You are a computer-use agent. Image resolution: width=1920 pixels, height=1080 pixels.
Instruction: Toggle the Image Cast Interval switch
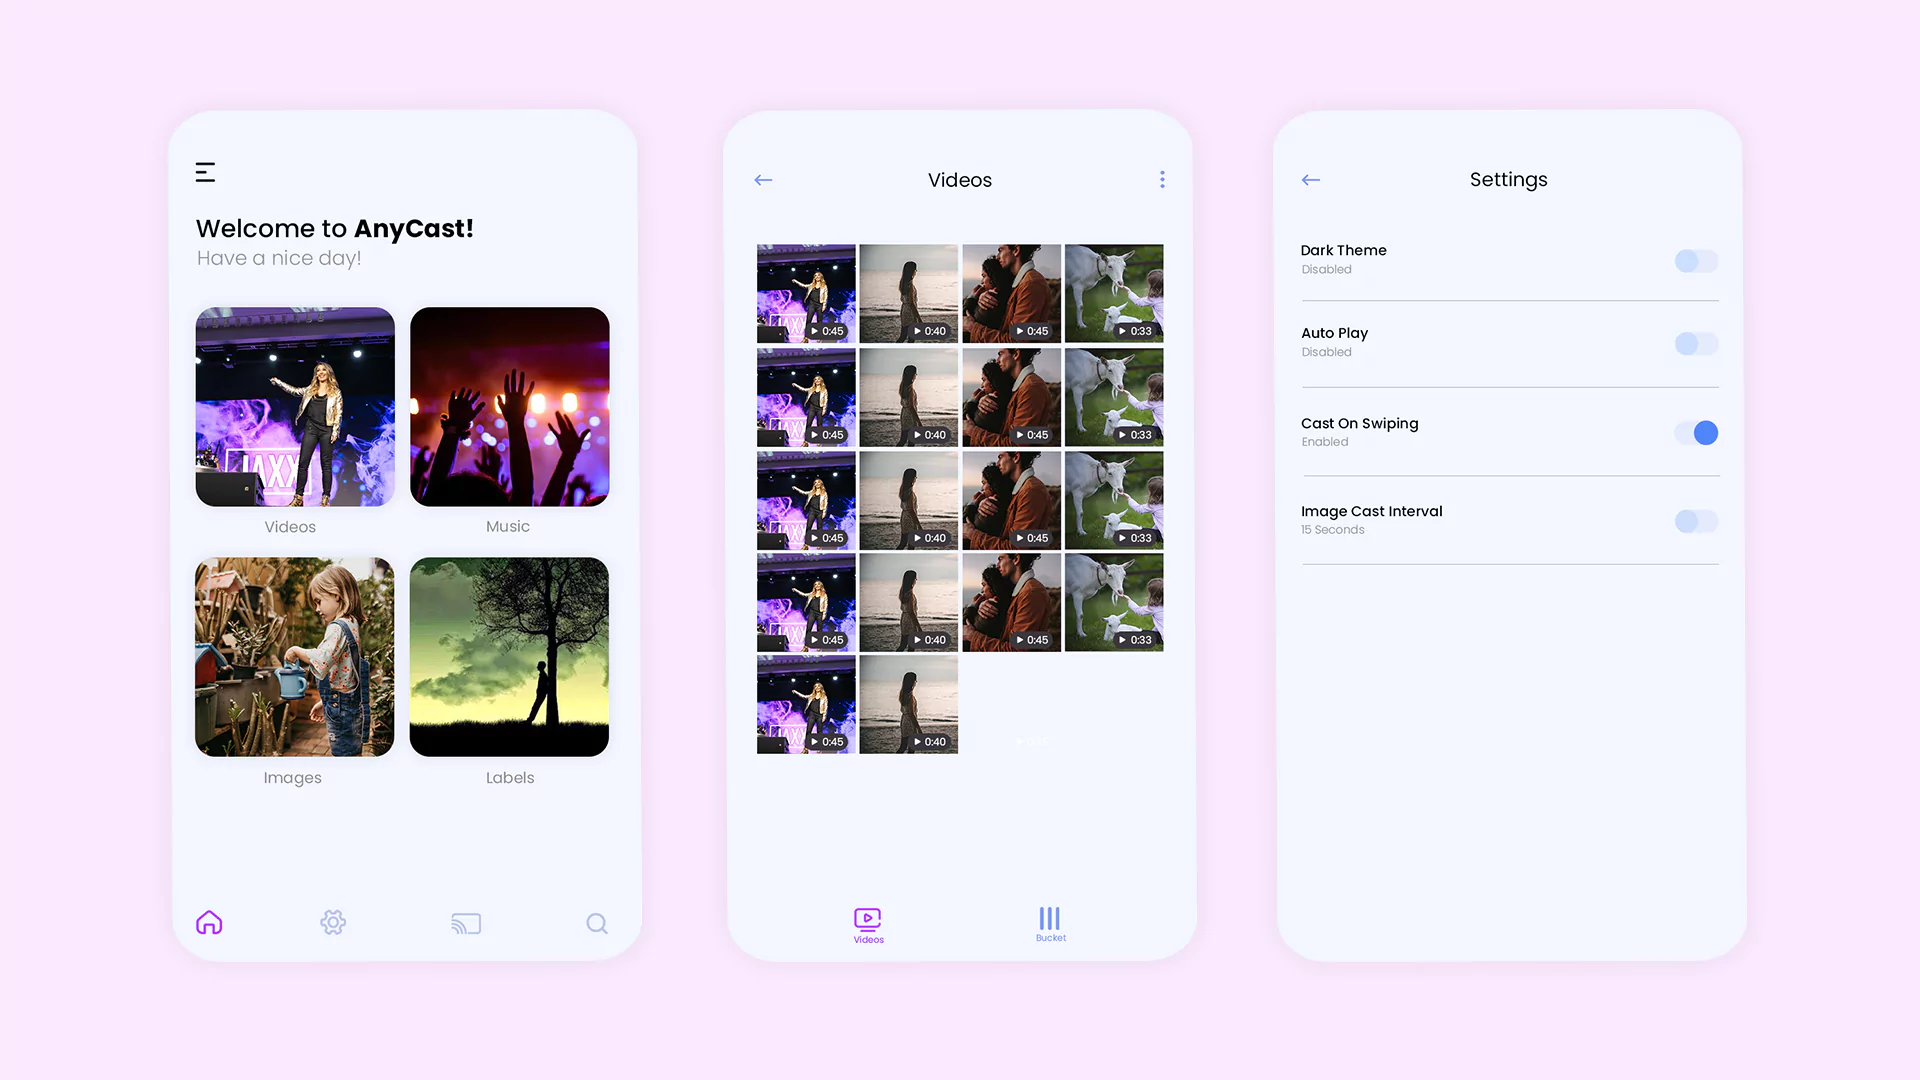tap(1696, 521)
